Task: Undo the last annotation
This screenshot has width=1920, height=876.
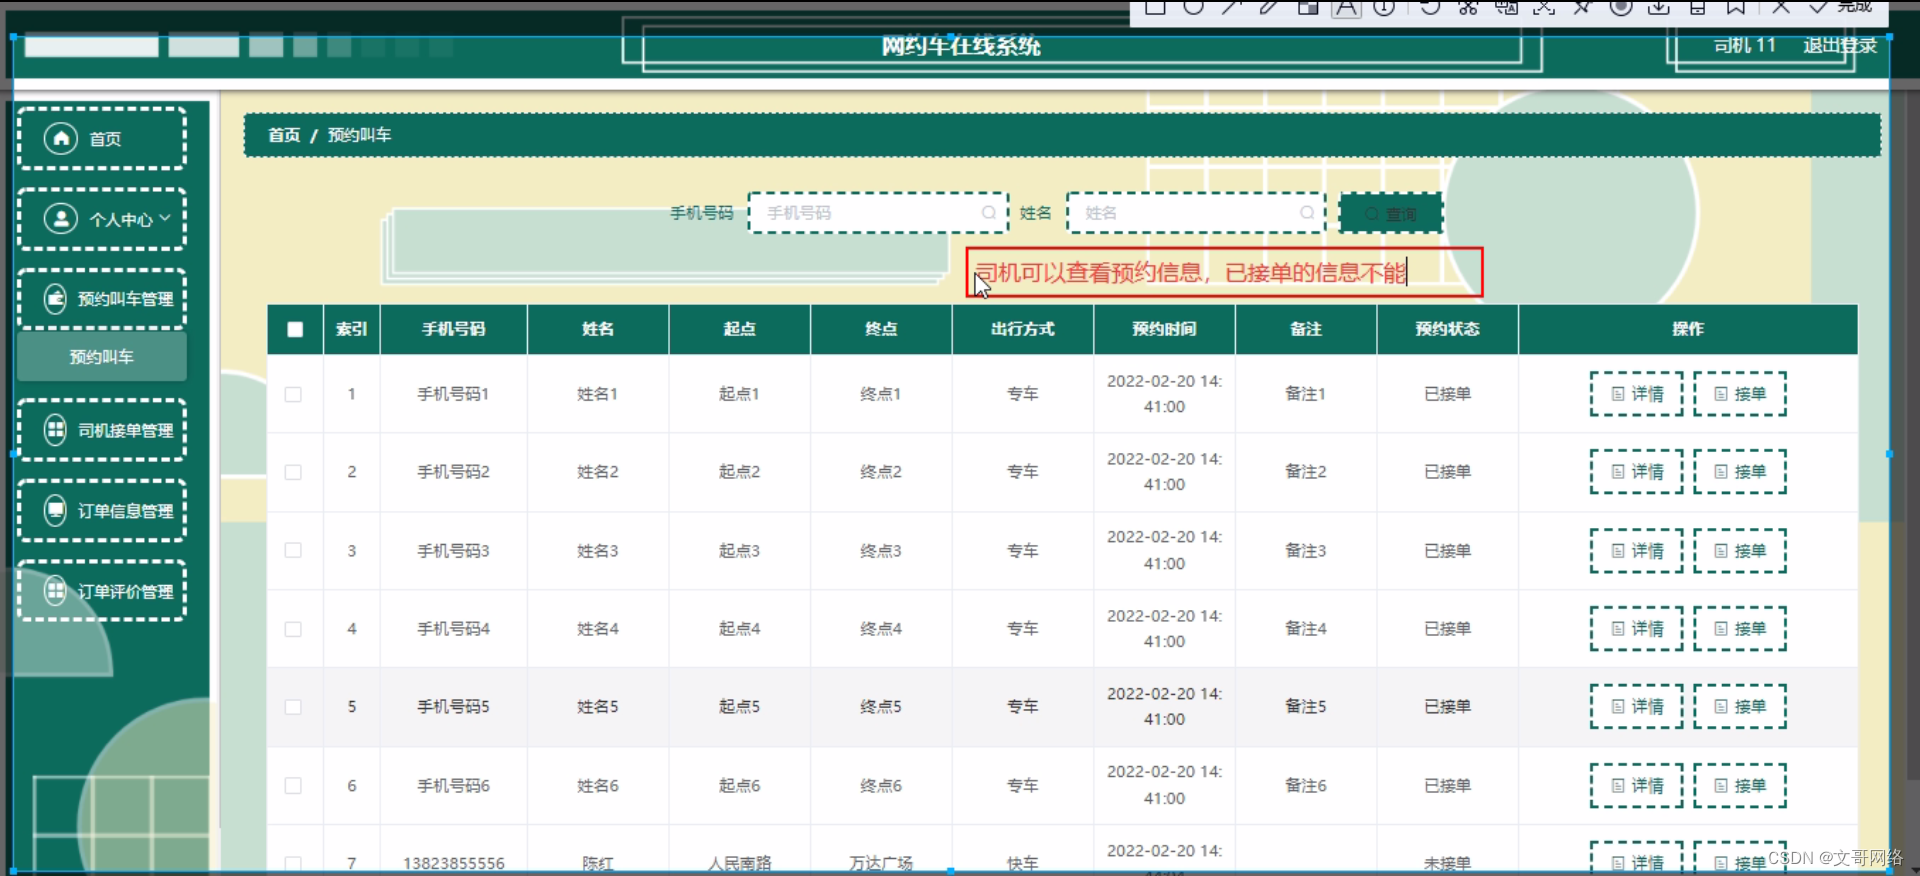Action: click(x=1430, y=7)
